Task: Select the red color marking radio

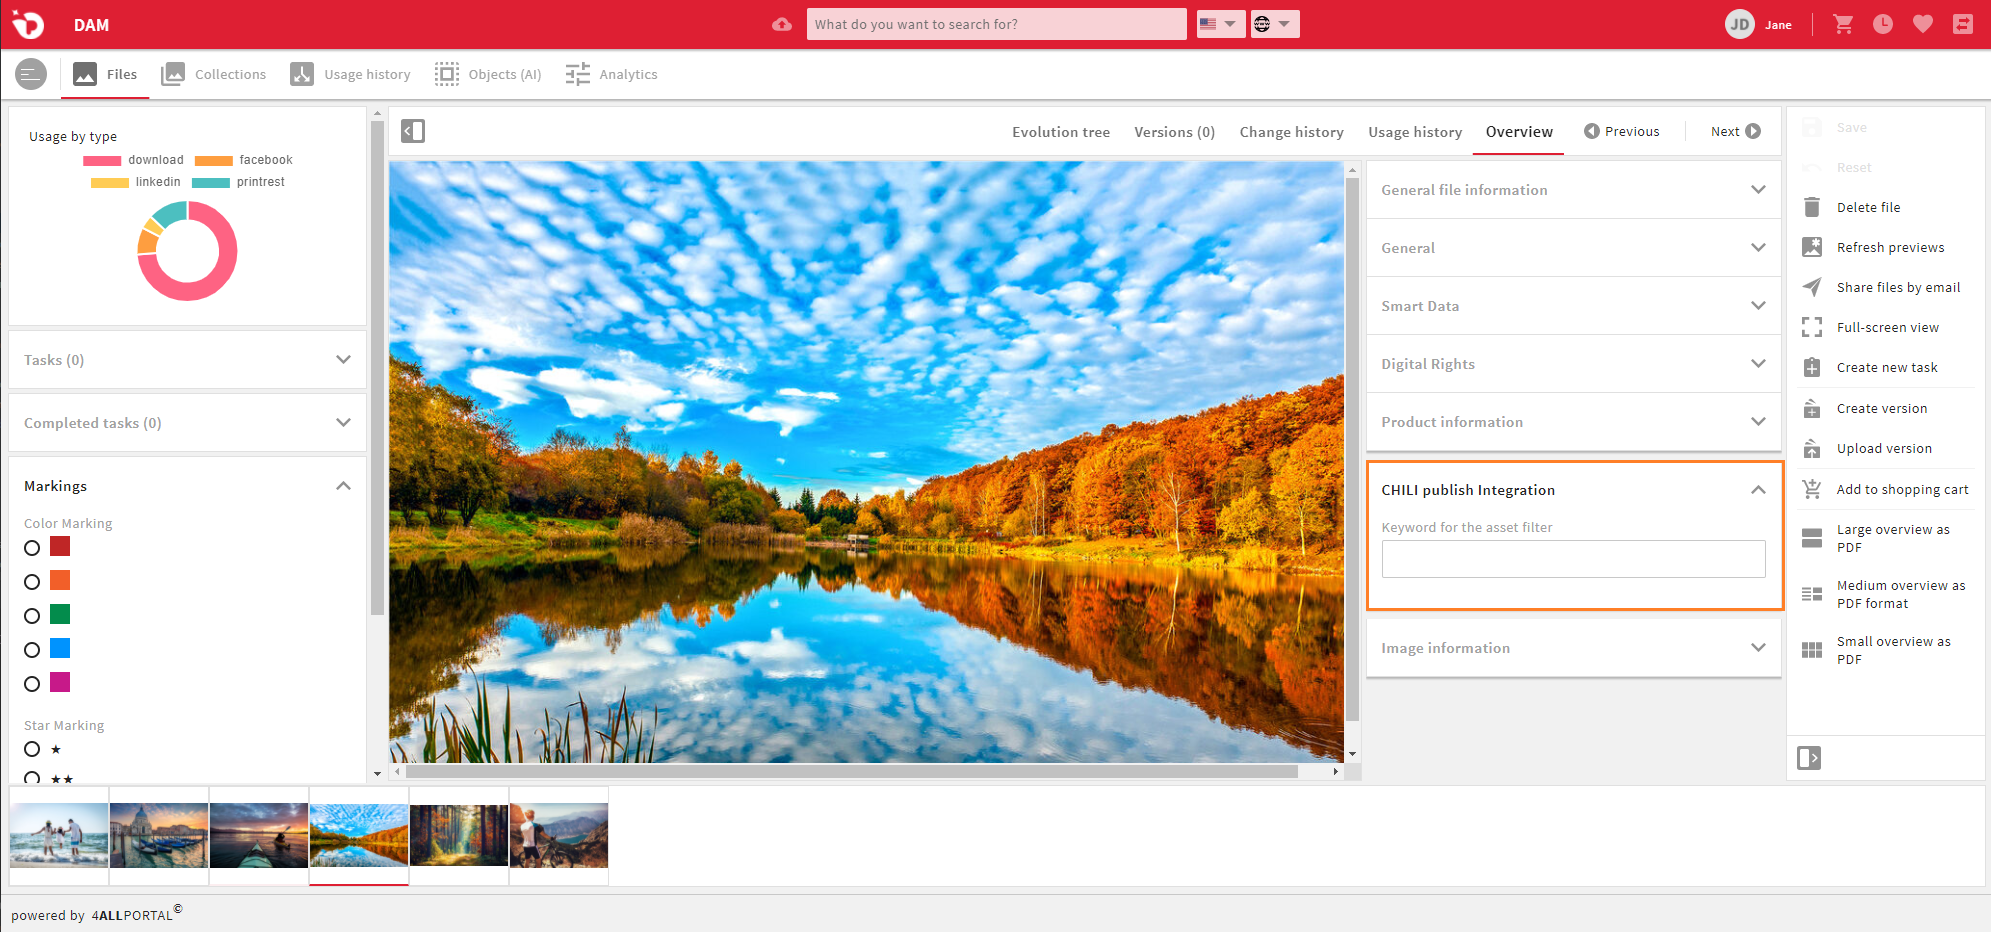Action: point(32,548)
